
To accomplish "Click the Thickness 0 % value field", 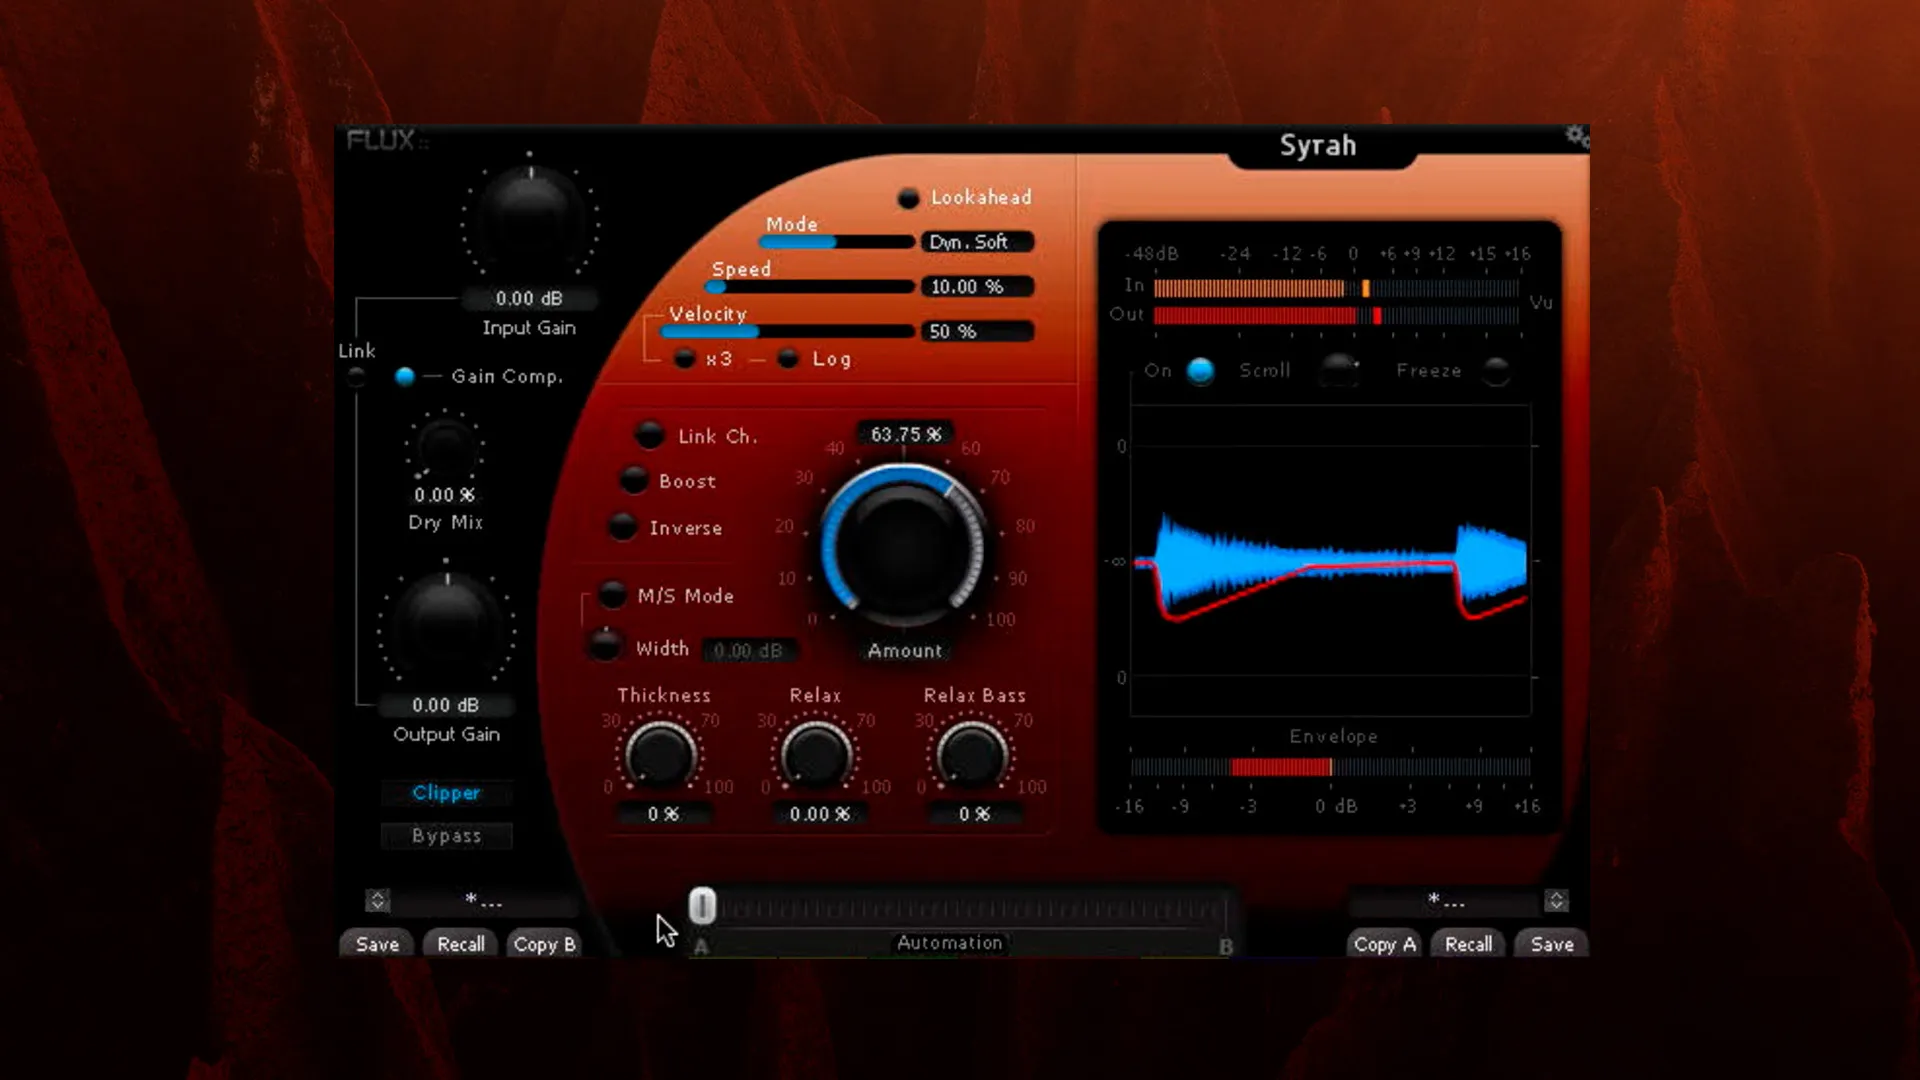I will point(663,814).
